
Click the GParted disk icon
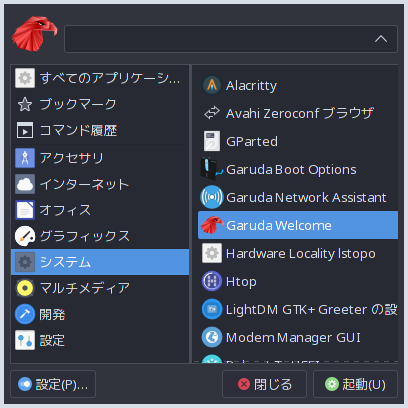click(x=212, y=141)
